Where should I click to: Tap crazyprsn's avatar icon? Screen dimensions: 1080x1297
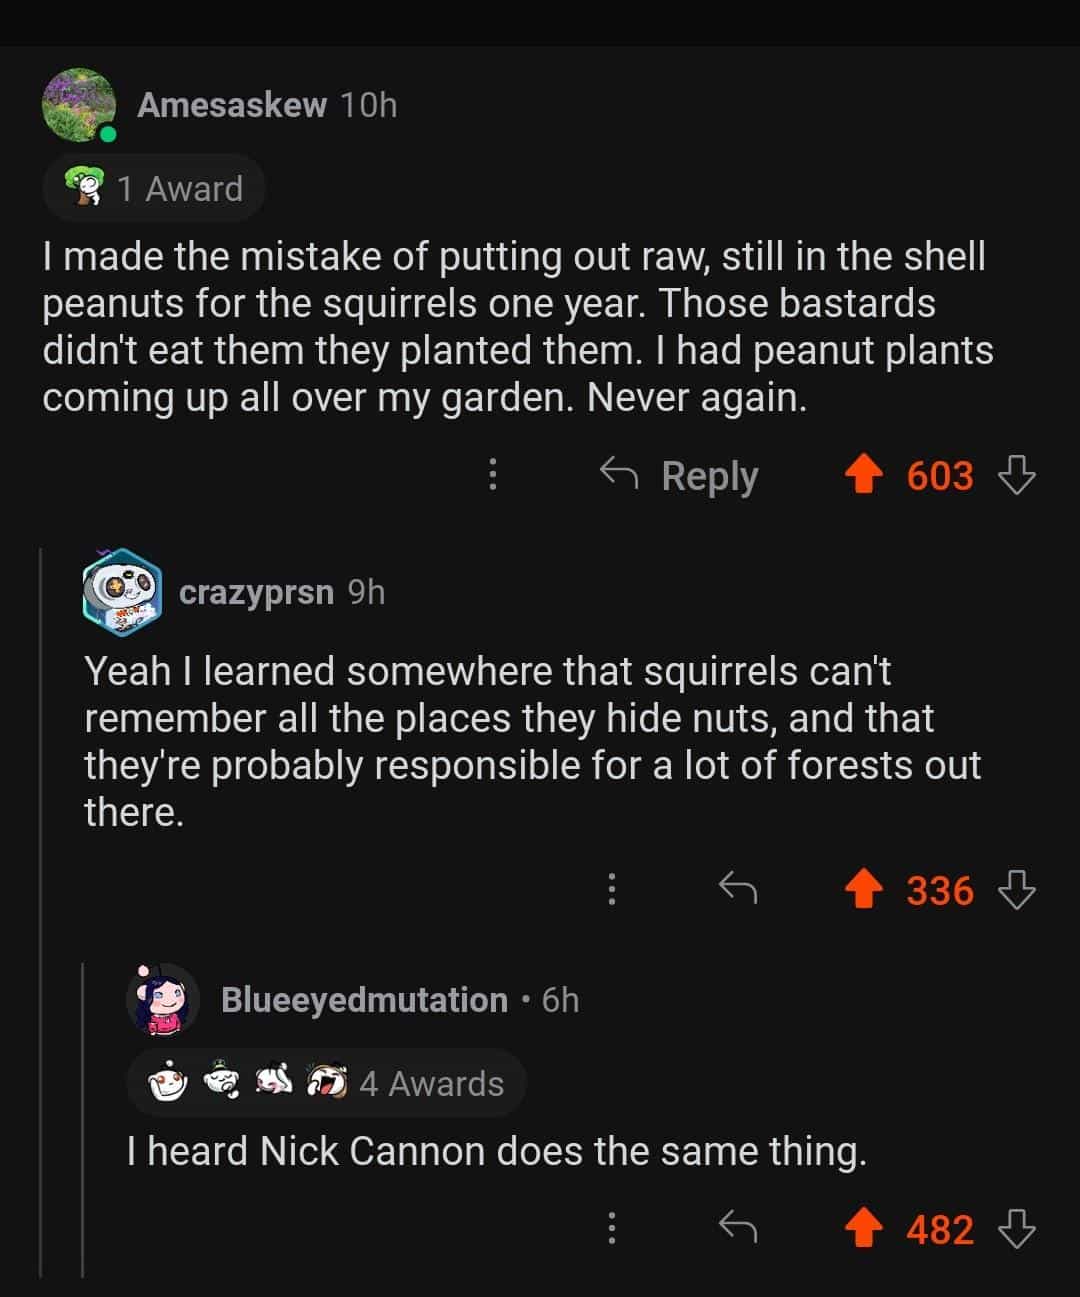coord(123,592)
